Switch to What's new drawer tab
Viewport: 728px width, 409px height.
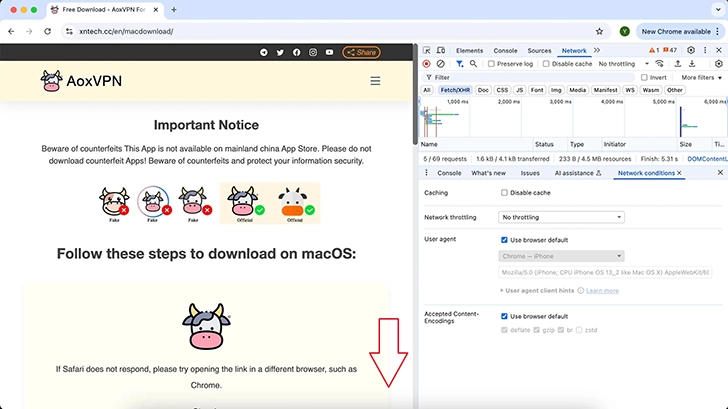(x=488, y=173)
